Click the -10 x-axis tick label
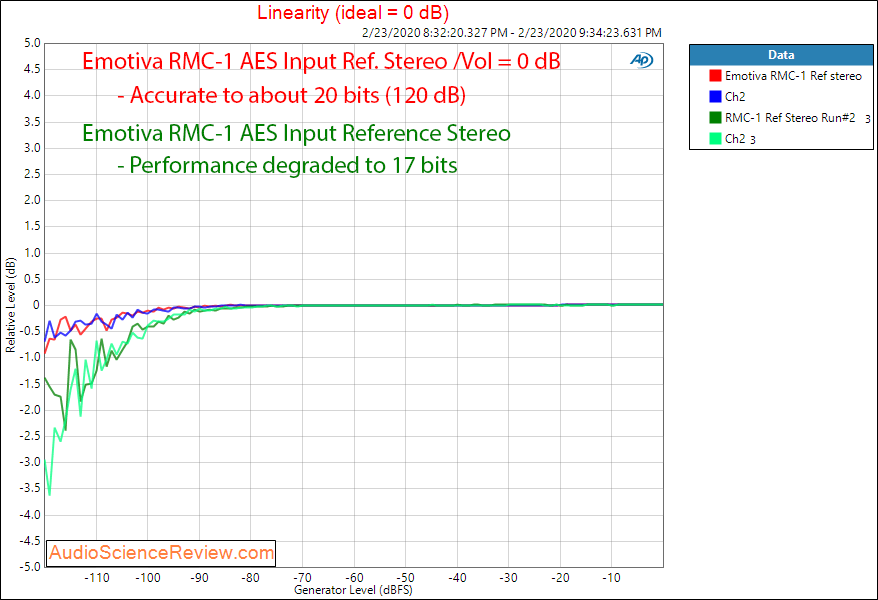The width and height of the screenshot is (878, 600). pos(611,578)
